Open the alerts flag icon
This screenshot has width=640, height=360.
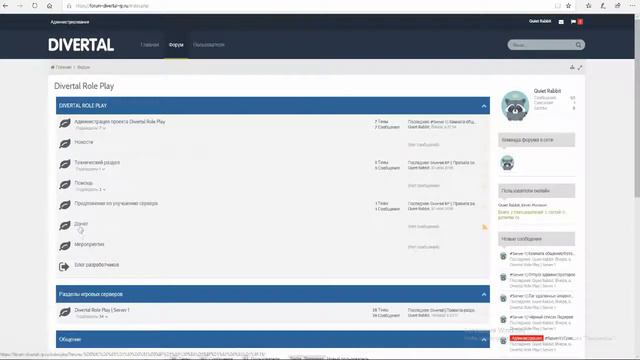click(x=573, y=22)
